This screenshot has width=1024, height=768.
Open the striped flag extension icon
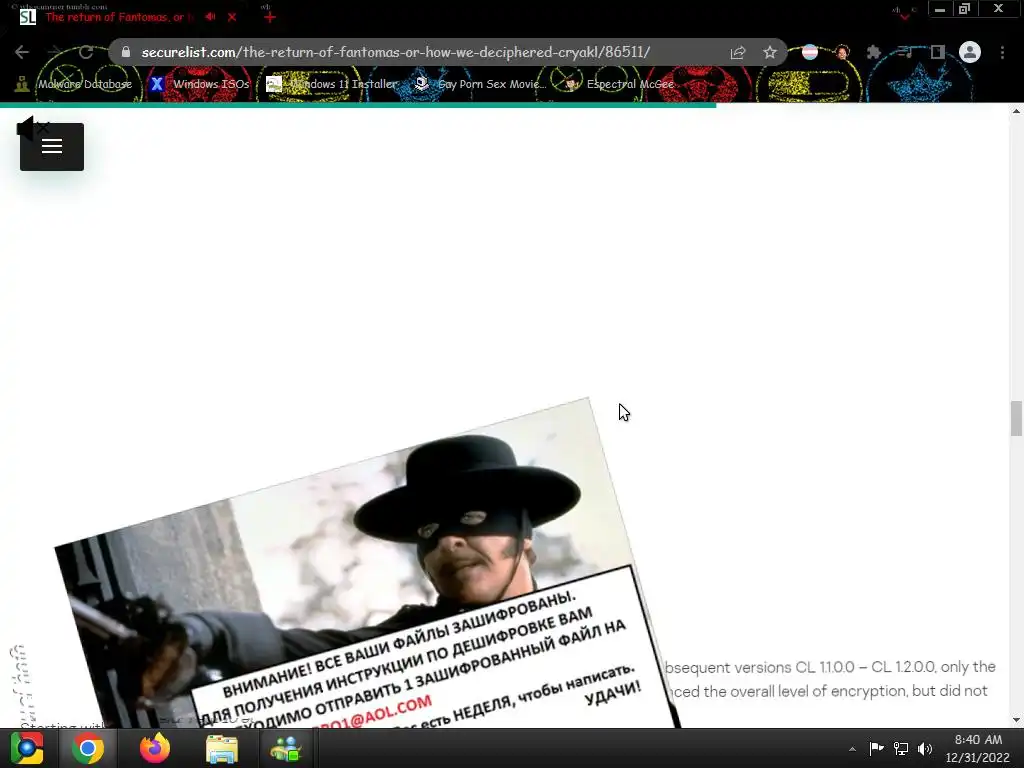point(810,53)
